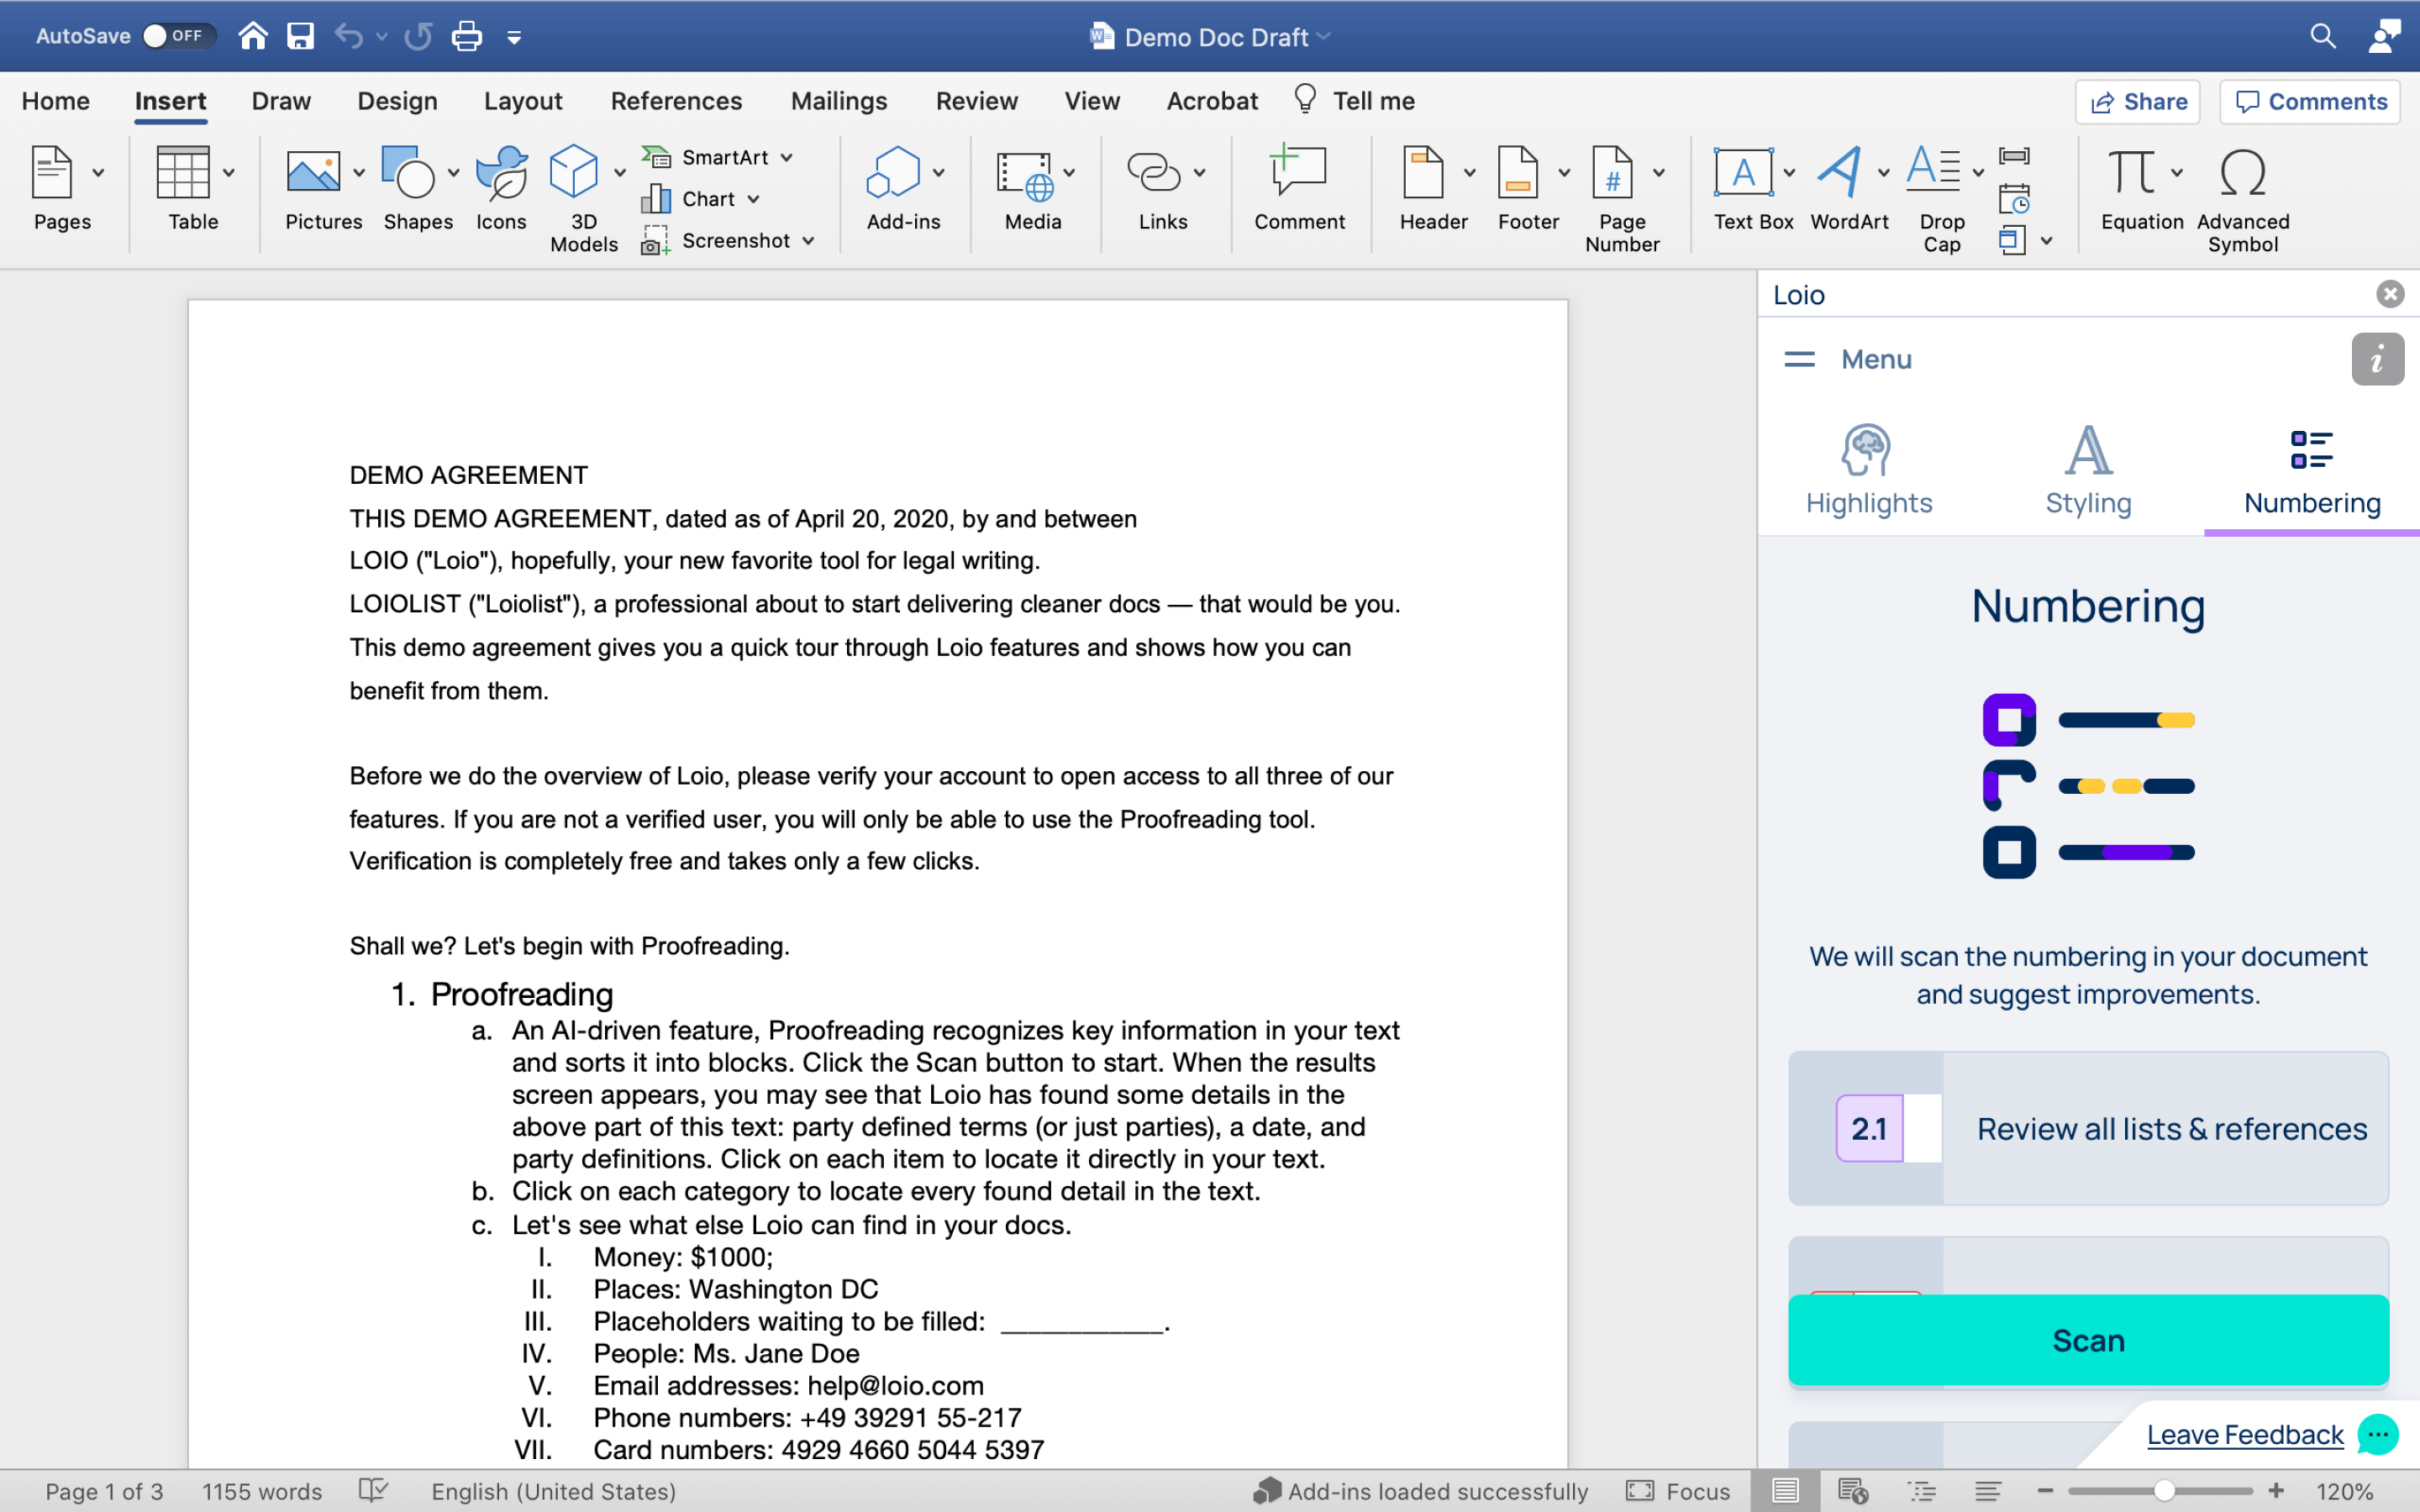Viewport: 2420px width, 1512px height.
Task: Select Review all lists & references card
Action: click(2088, 1128)
